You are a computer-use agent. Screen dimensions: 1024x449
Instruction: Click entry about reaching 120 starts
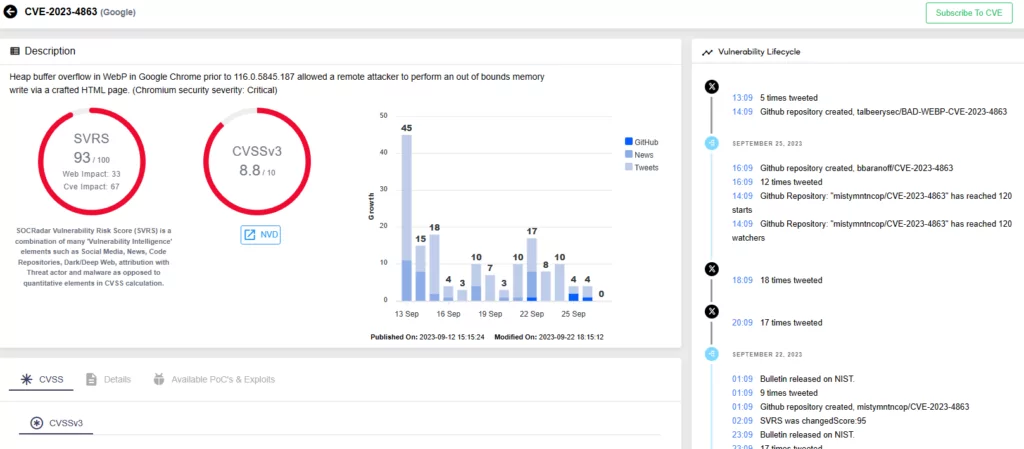[x=872, y=203]
